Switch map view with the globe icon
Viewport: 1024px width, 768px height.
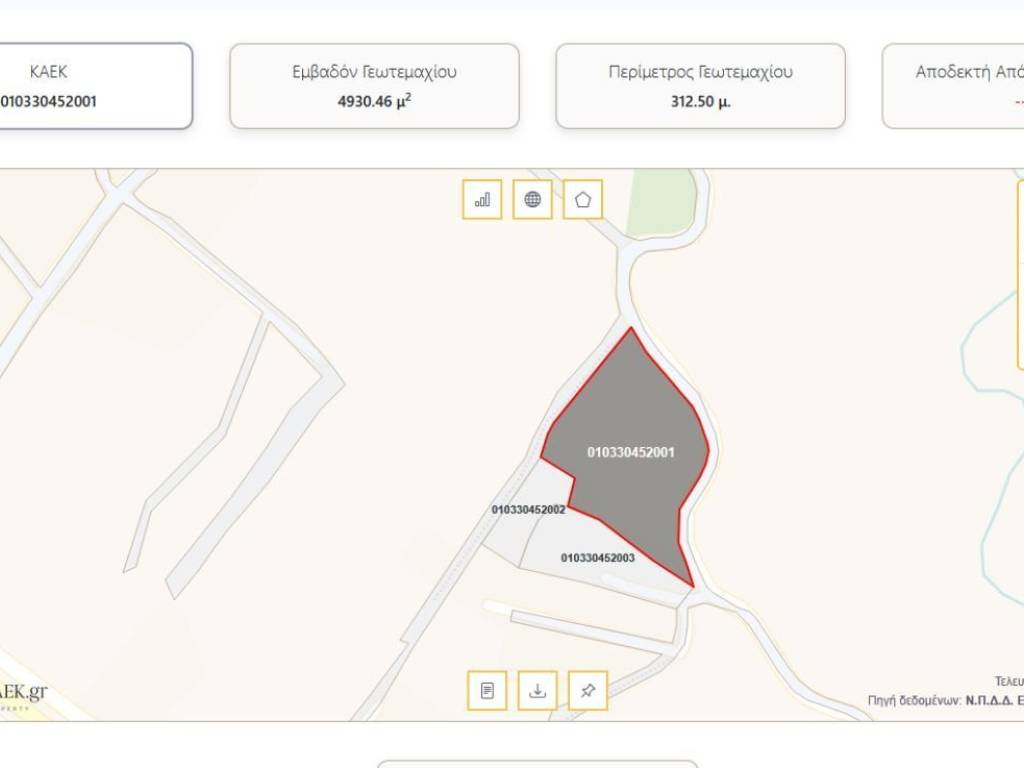pos(532,199)
